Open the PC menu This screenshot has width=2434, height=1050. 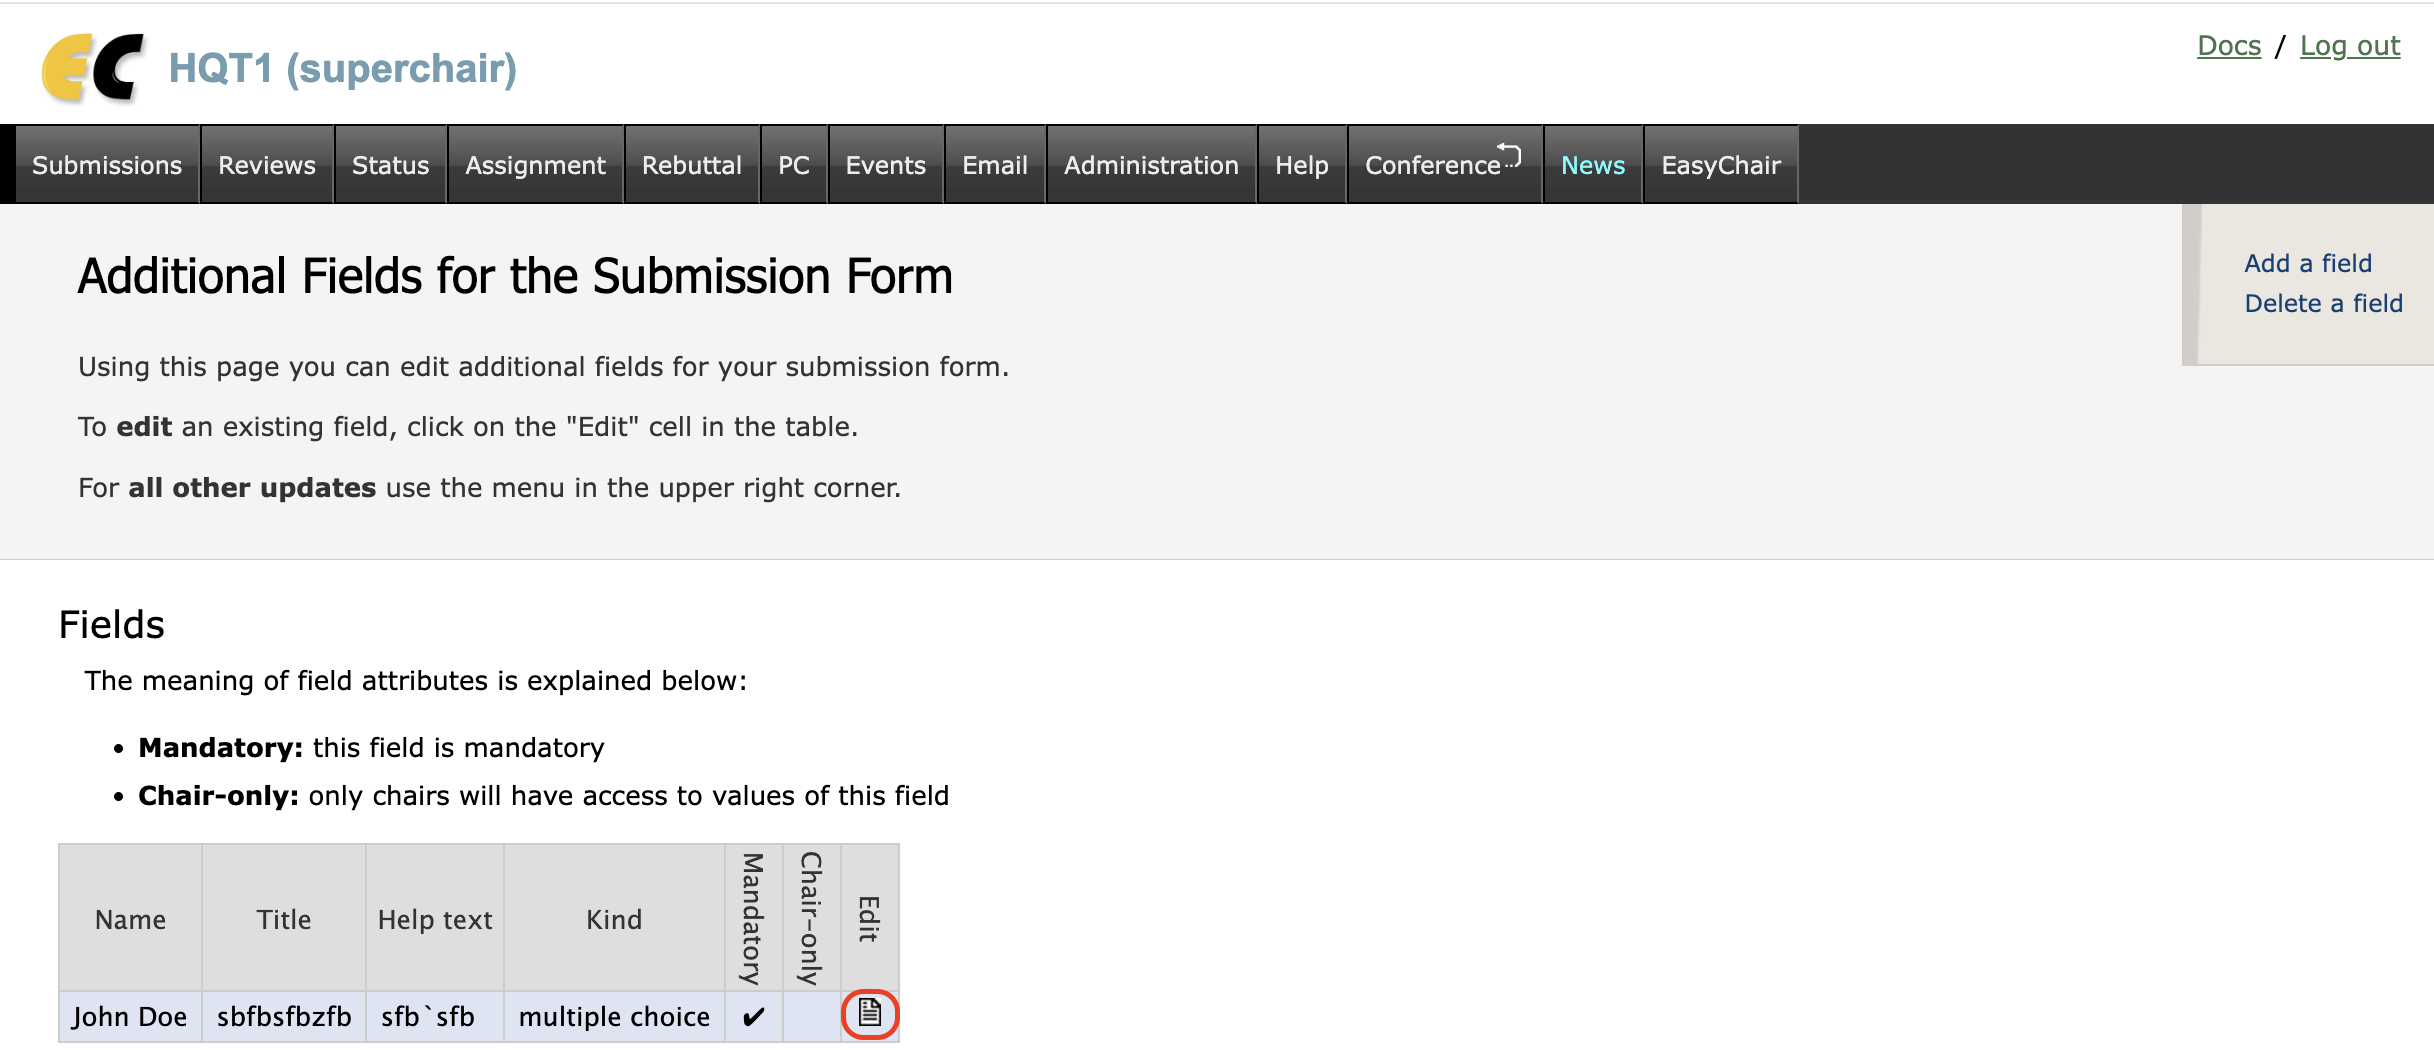(794, 165)
